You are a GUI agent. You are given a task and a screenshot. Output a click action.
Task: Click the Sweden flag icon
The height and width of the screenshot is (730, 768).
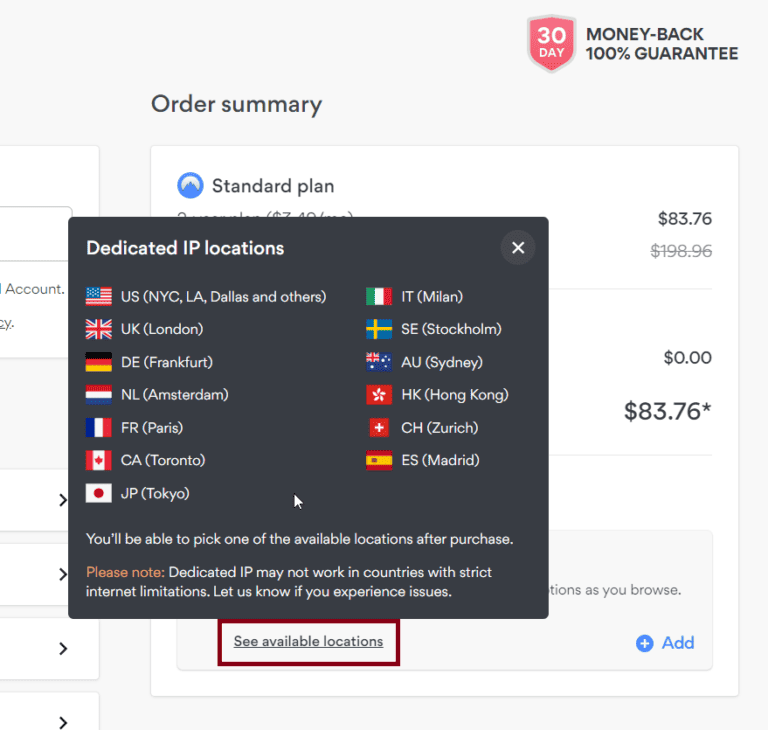pos(378,329)
